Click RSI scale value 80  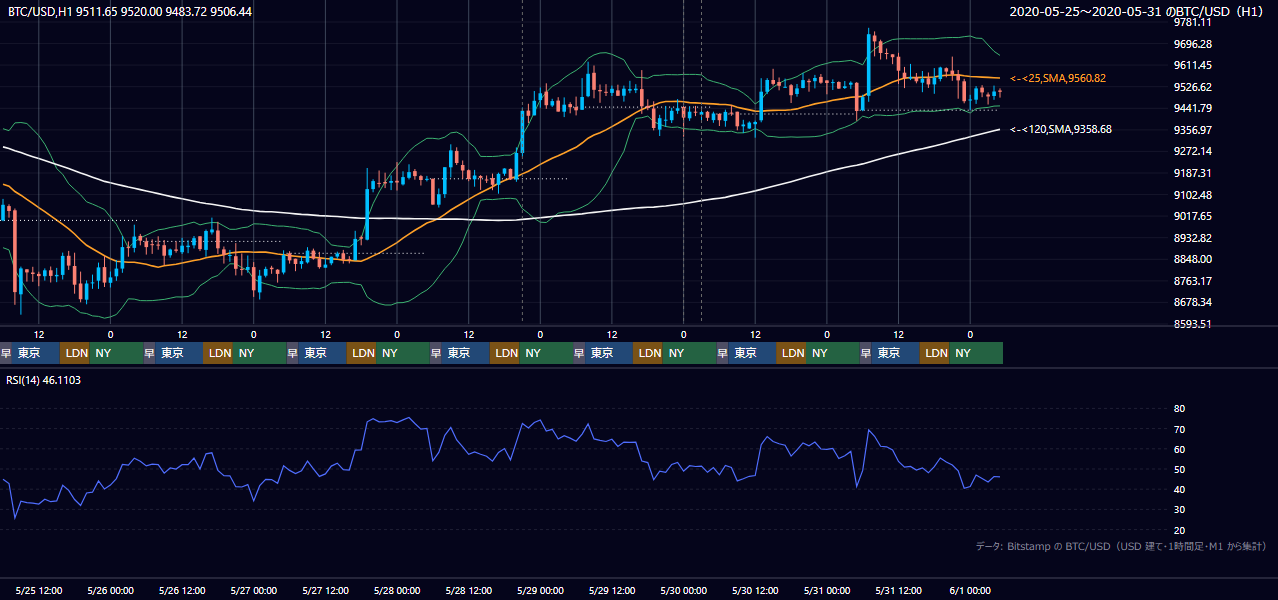click(x=1179, y=409)
